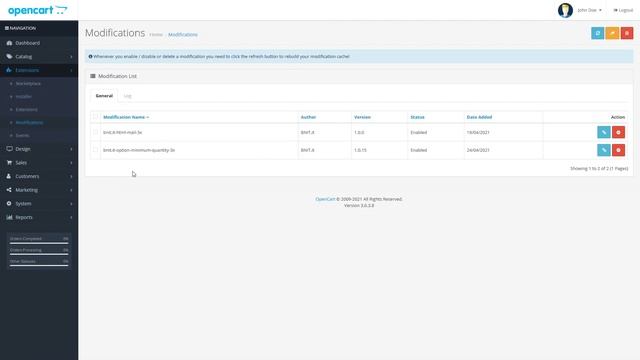640x360 pixels.
Task: Sort by Status column
Action: (x=418, y=117)
